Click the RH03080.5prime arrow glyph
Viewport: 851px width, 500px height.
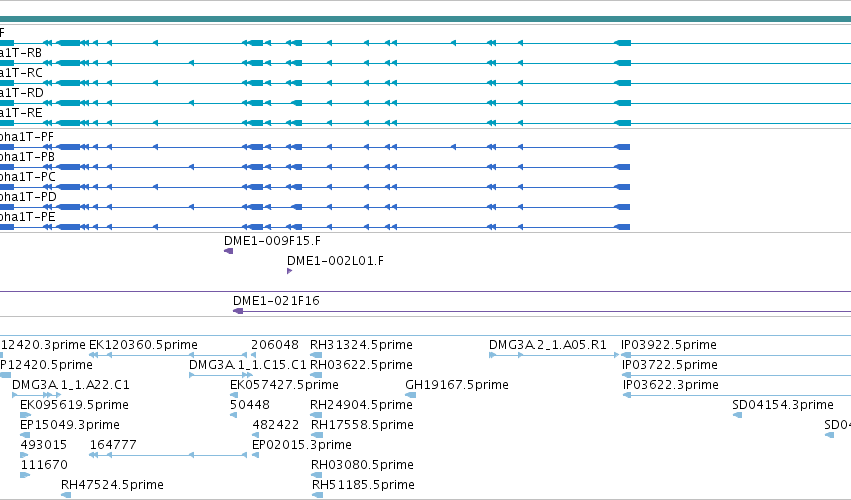click(x=317, y=476)
